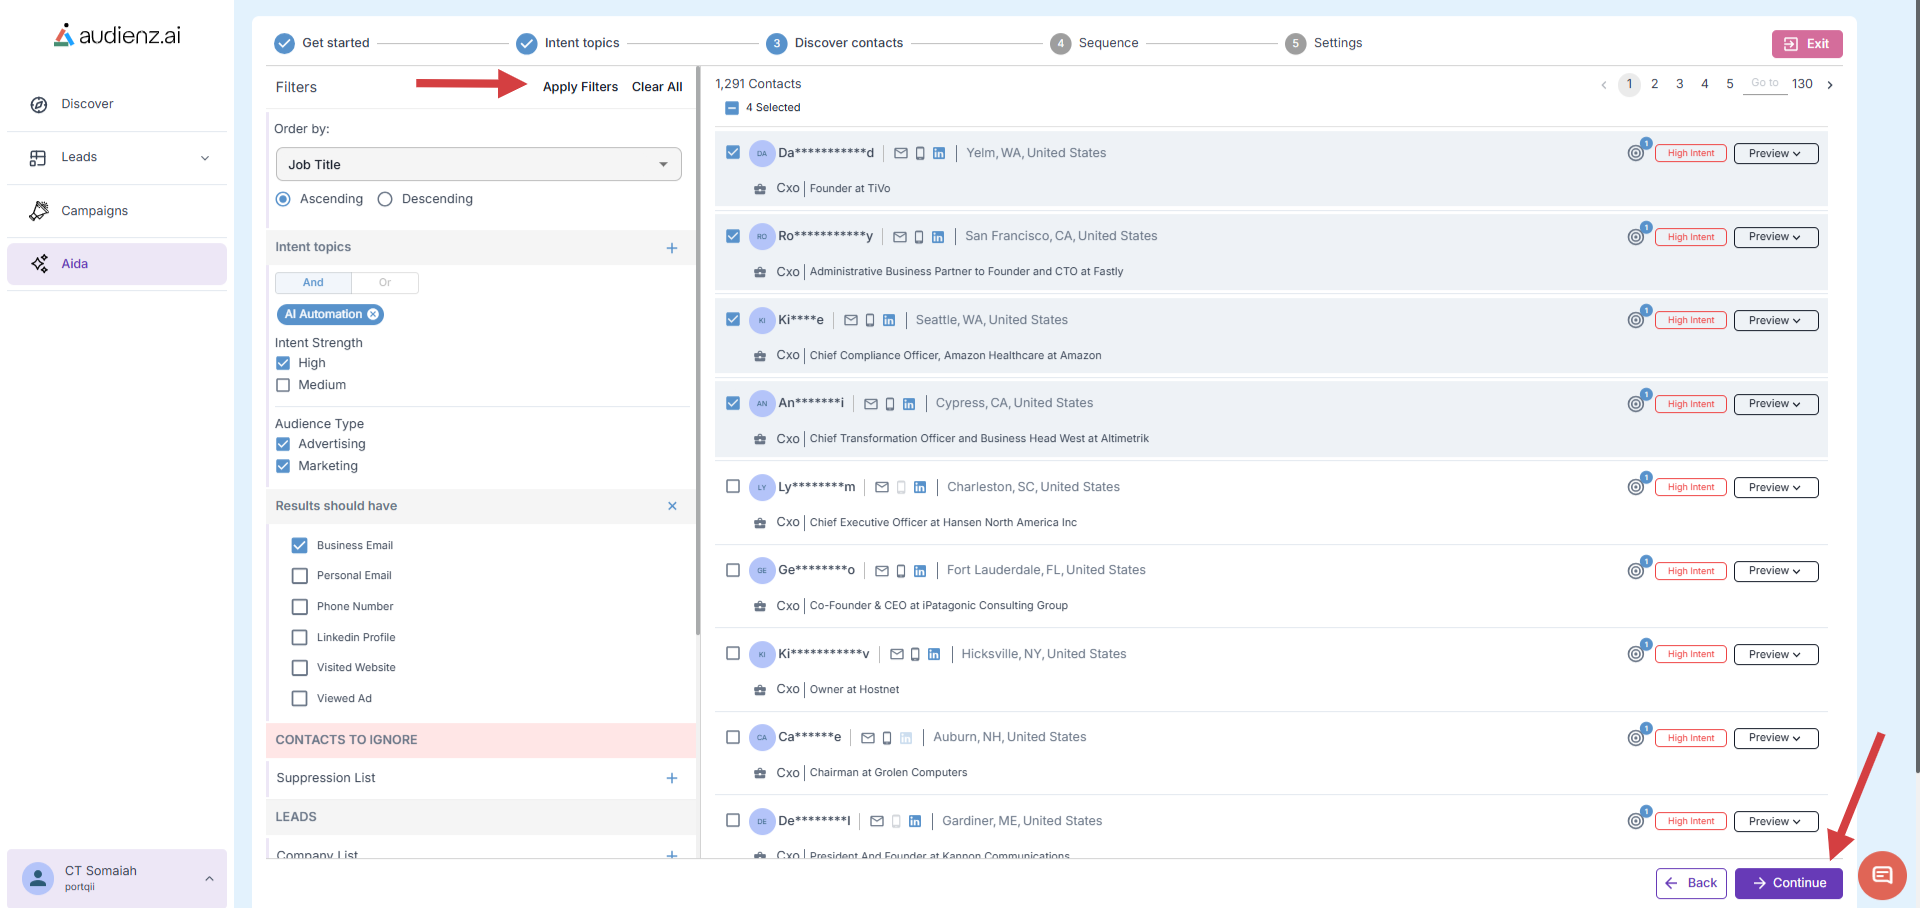The height and width of the screenshot is (908, 1920).
Task: Add a Suppression List with plus
Action: coord(672,778)
